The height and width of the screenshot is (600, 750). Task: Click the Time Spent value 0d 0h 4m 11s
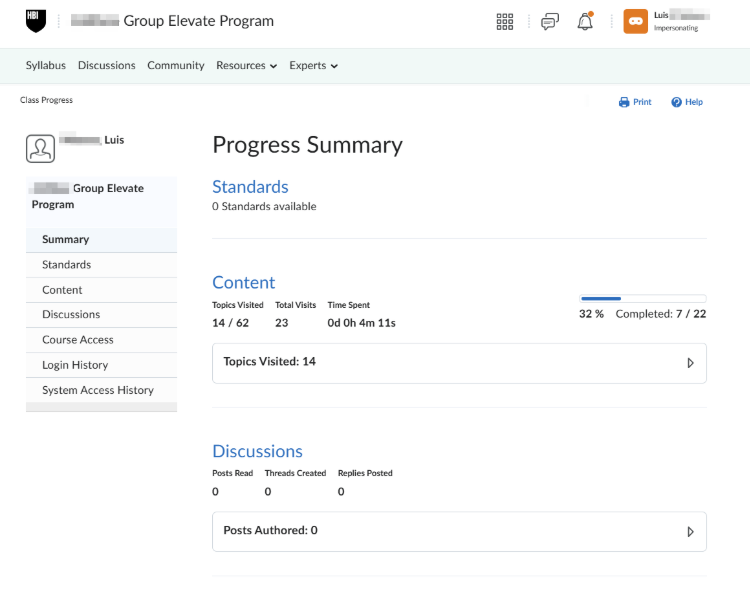[362, 323]
